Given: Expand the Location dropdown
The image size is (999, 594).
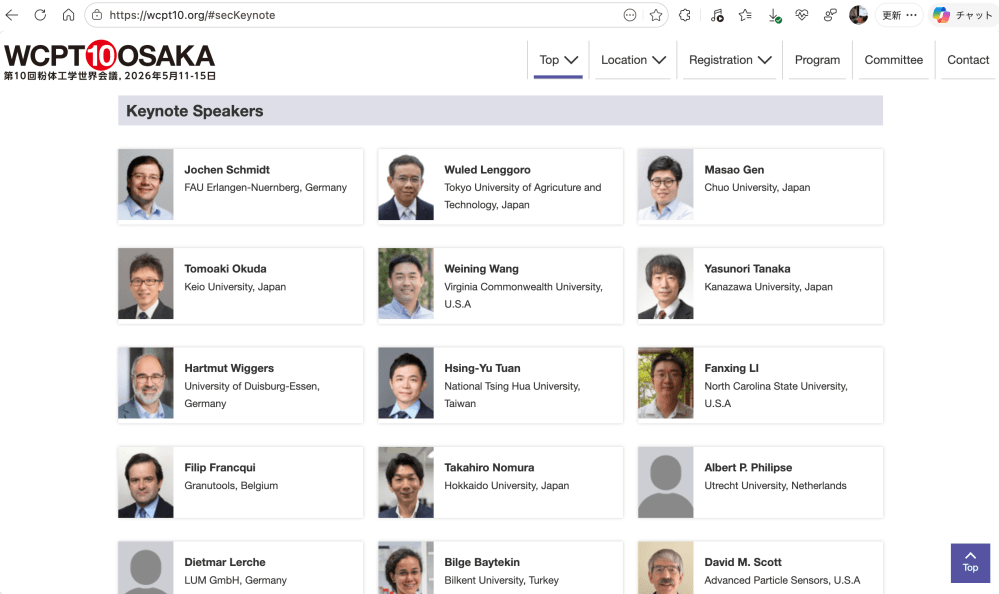Looking at the screenshot, I should point(632,60).
